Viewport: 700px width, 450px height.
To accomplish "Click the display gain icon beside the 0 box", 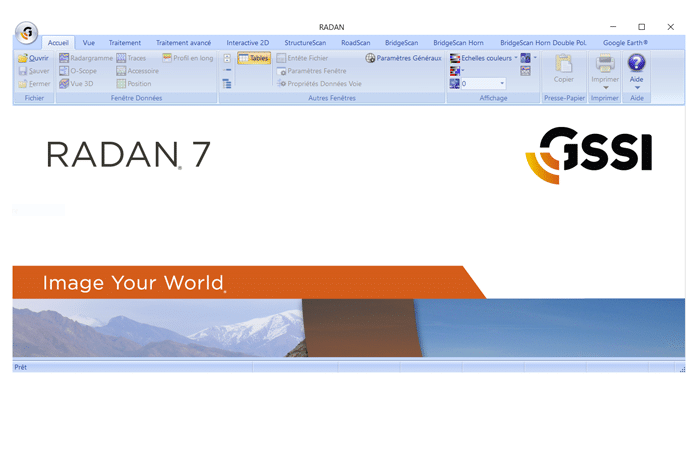I will [x=454, y=83].
